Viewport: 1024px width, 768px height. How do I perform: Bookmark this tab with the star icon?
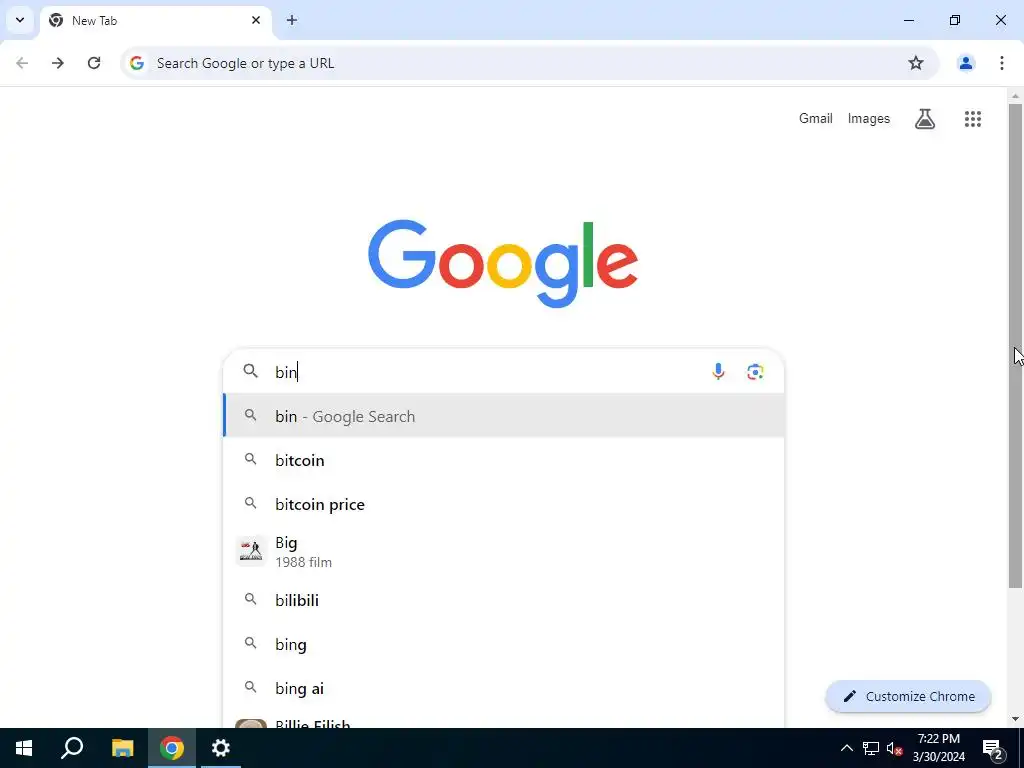point(916,63)
